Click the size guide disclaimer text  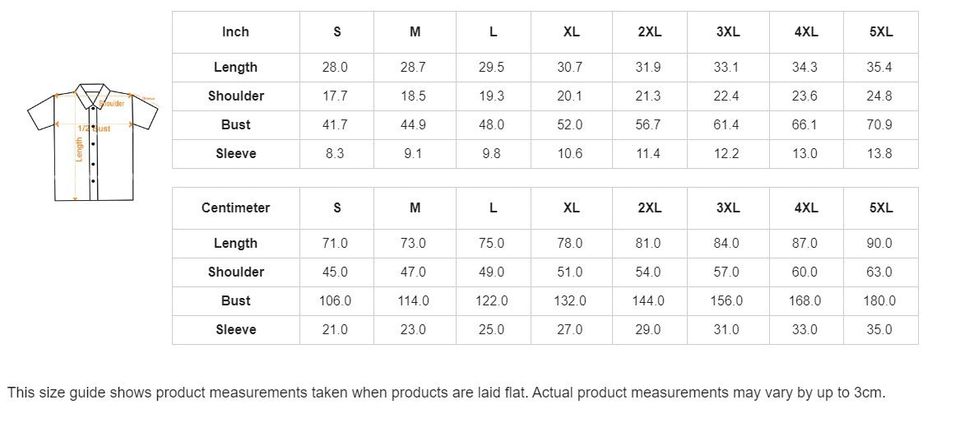[446, 393]
